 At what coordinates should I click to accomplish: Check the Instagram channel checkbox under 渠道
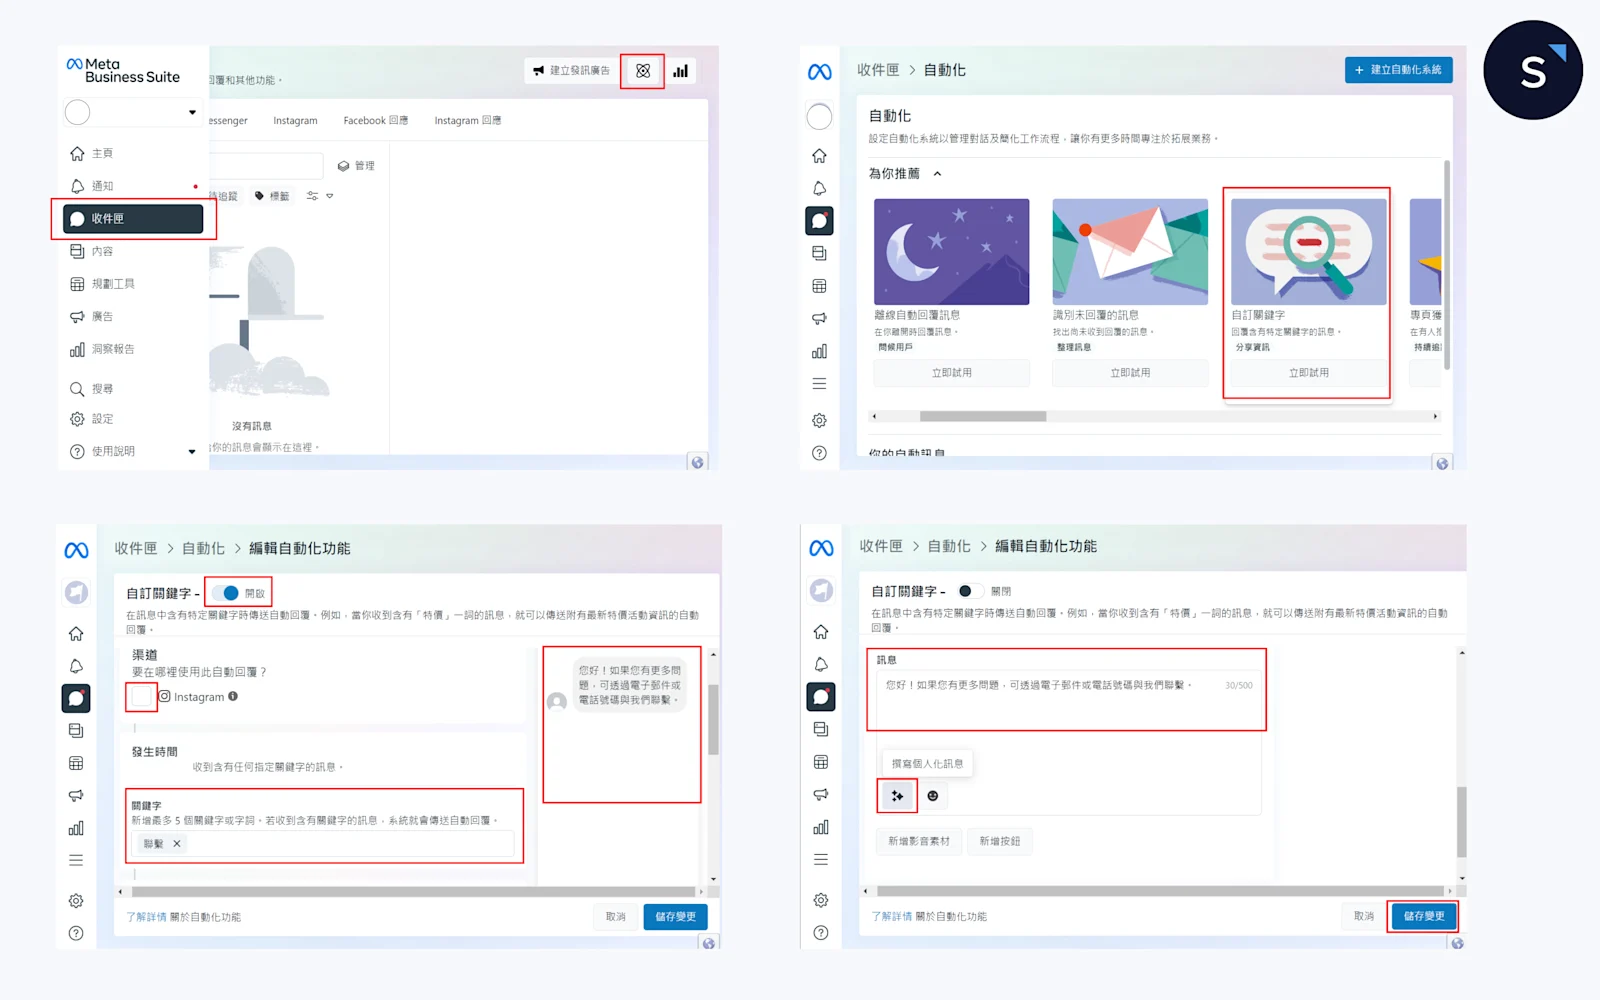(x=140, y=697)
